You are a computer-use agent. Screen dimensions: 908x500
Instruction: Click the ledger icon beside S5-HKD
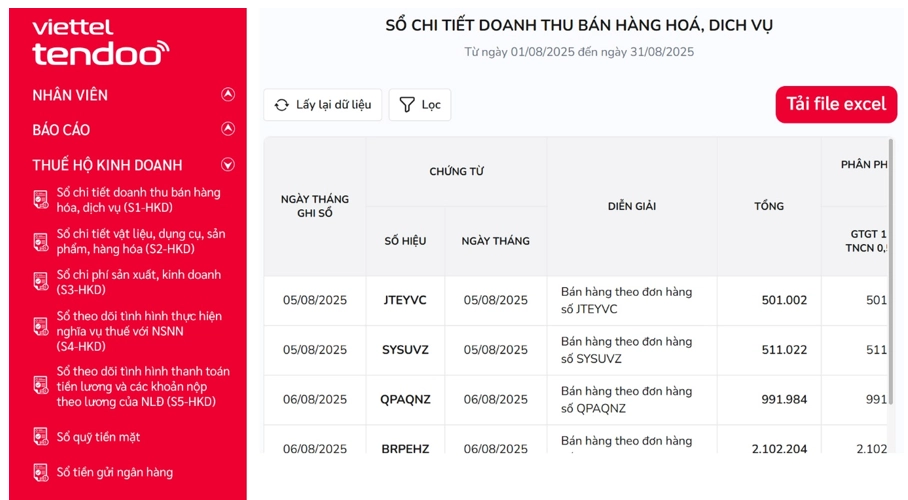pyautogui.click(x=41, y=386)
